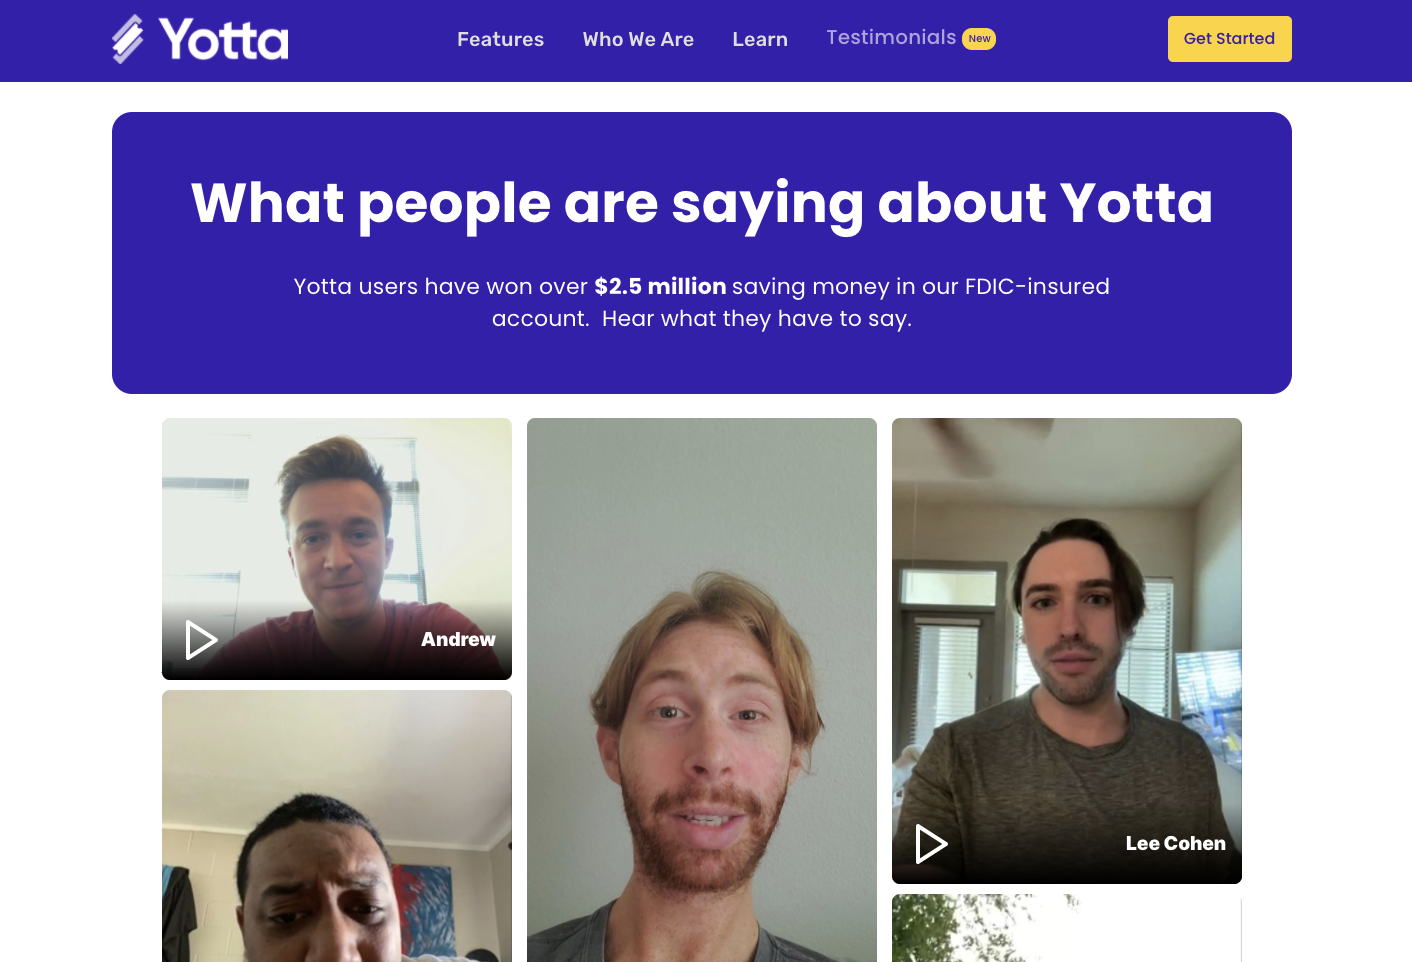
Task: Open the partially visible tree video thumbnail
Action: coord(1067,928)
